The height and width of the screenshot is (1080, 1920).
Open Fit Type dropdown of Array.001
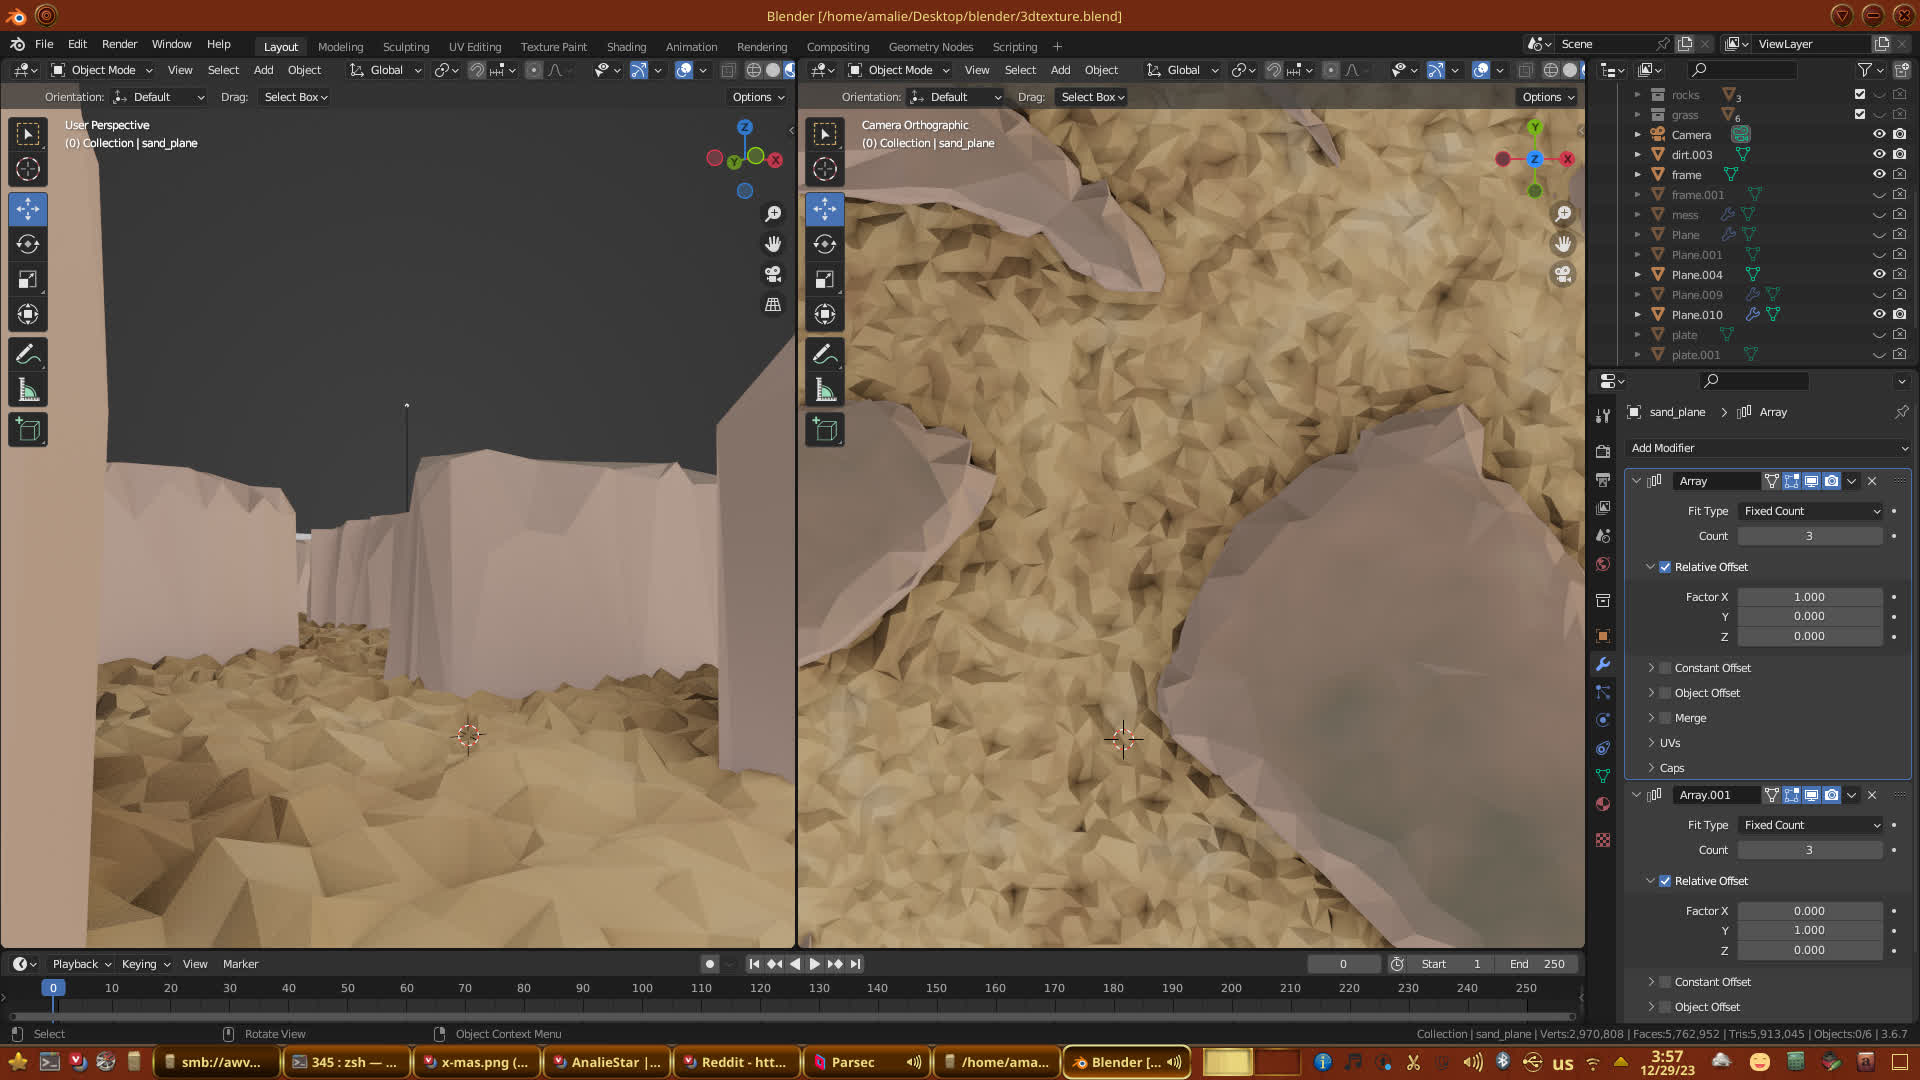tap(1810, 825)
